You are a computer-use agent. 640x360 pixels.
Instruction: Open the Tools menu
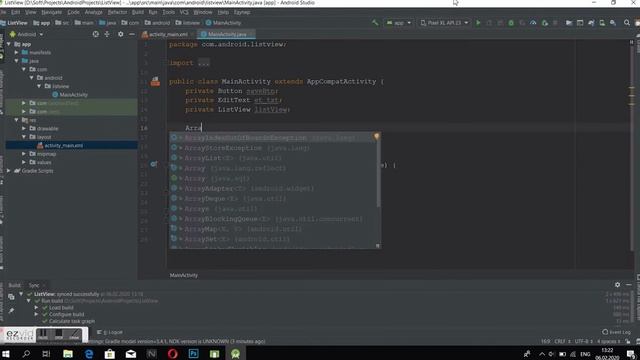click(x=168, y=12)
